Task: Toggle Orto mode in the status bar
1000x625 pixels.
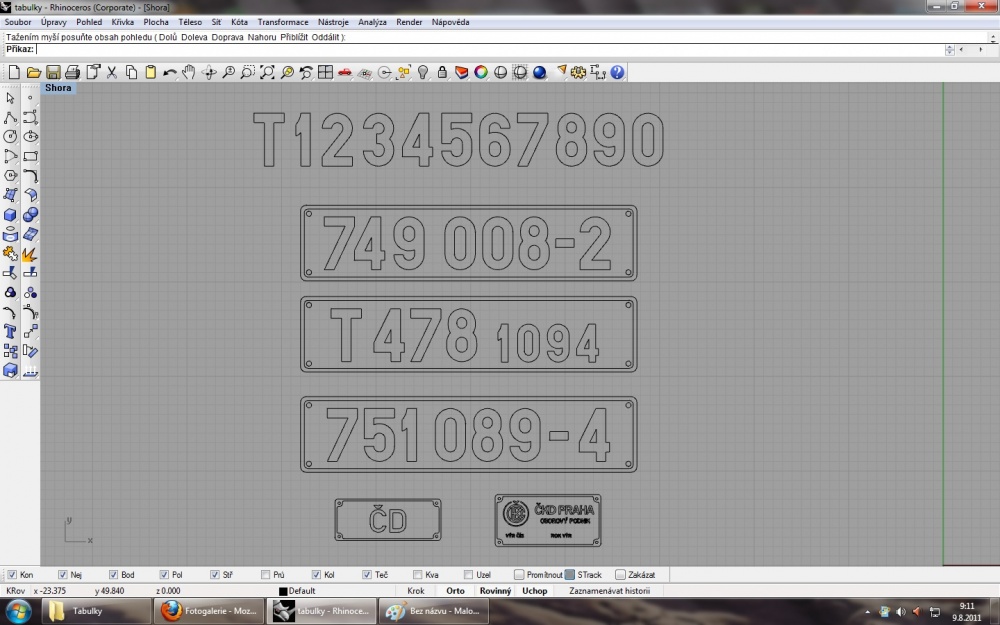Action: [455, 591]
